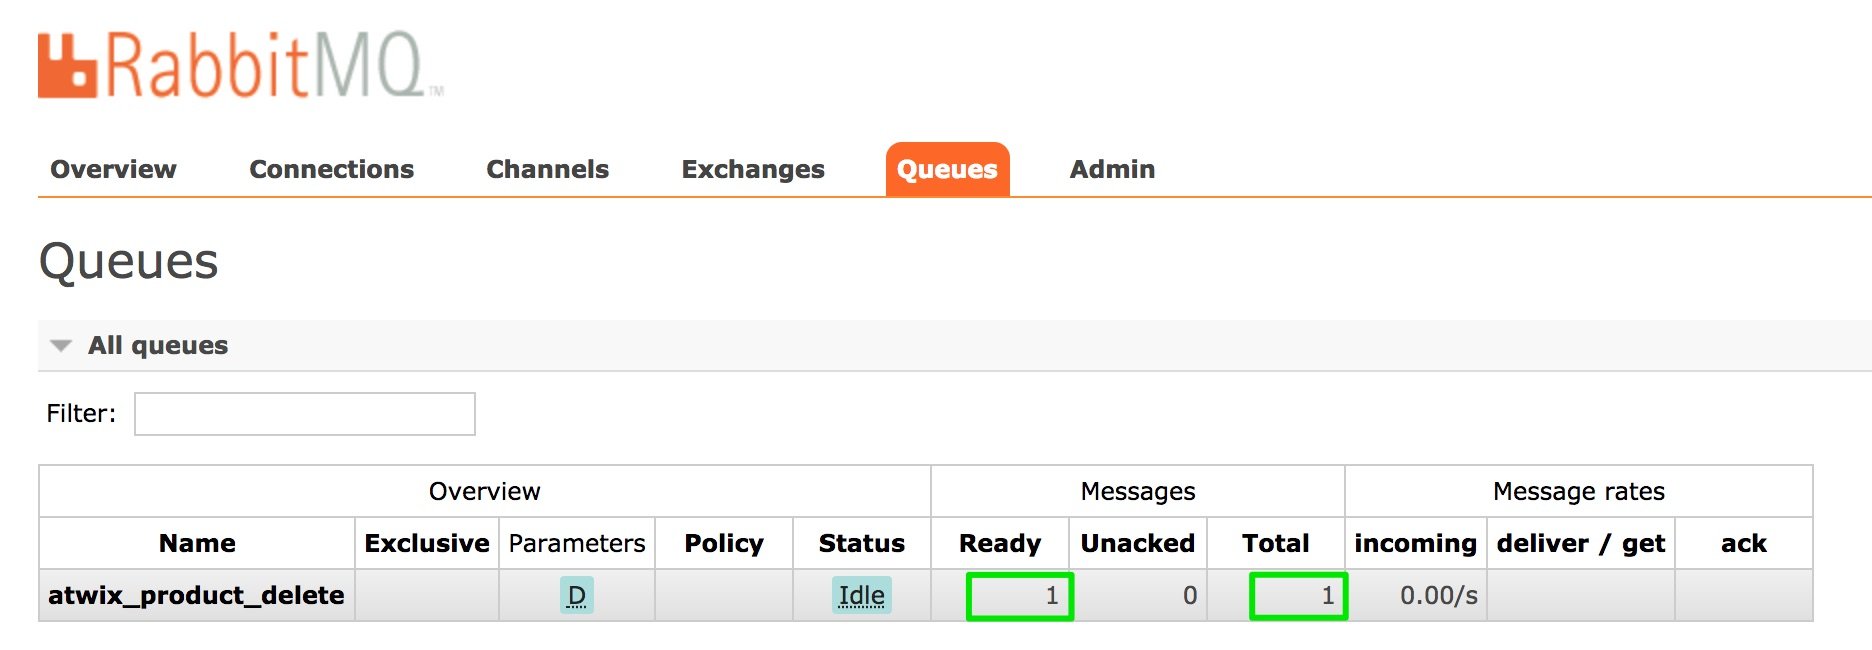This screenshot has width=1872, height=650.
Task: Click the Queues page heading
Action: coord(128,262)
